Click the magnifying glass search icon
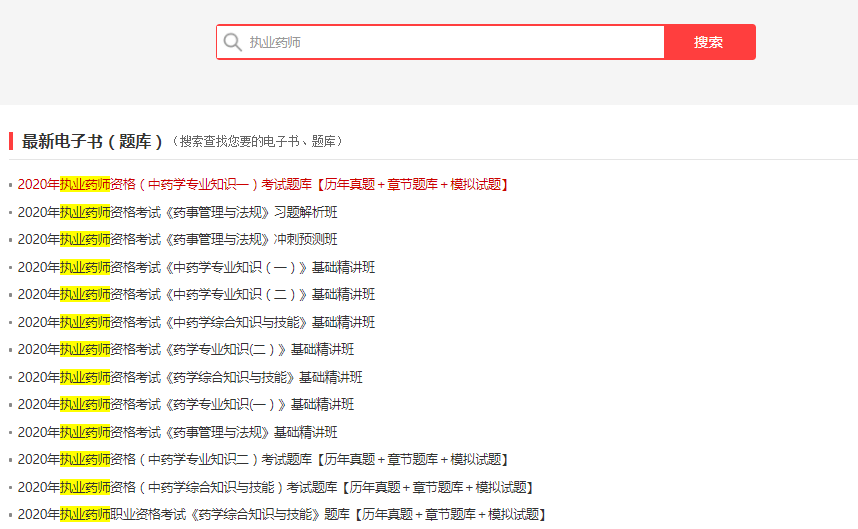 tap(233, 42)
